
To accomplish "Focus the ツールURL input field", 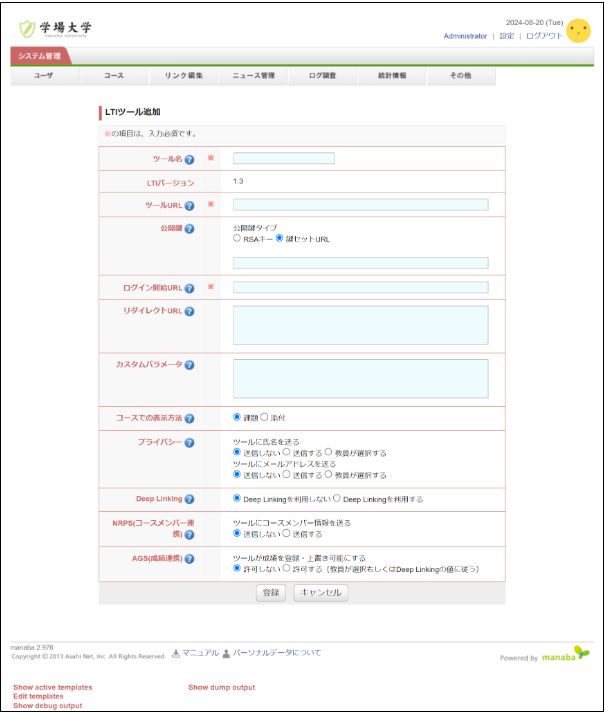I will (361, 205).
